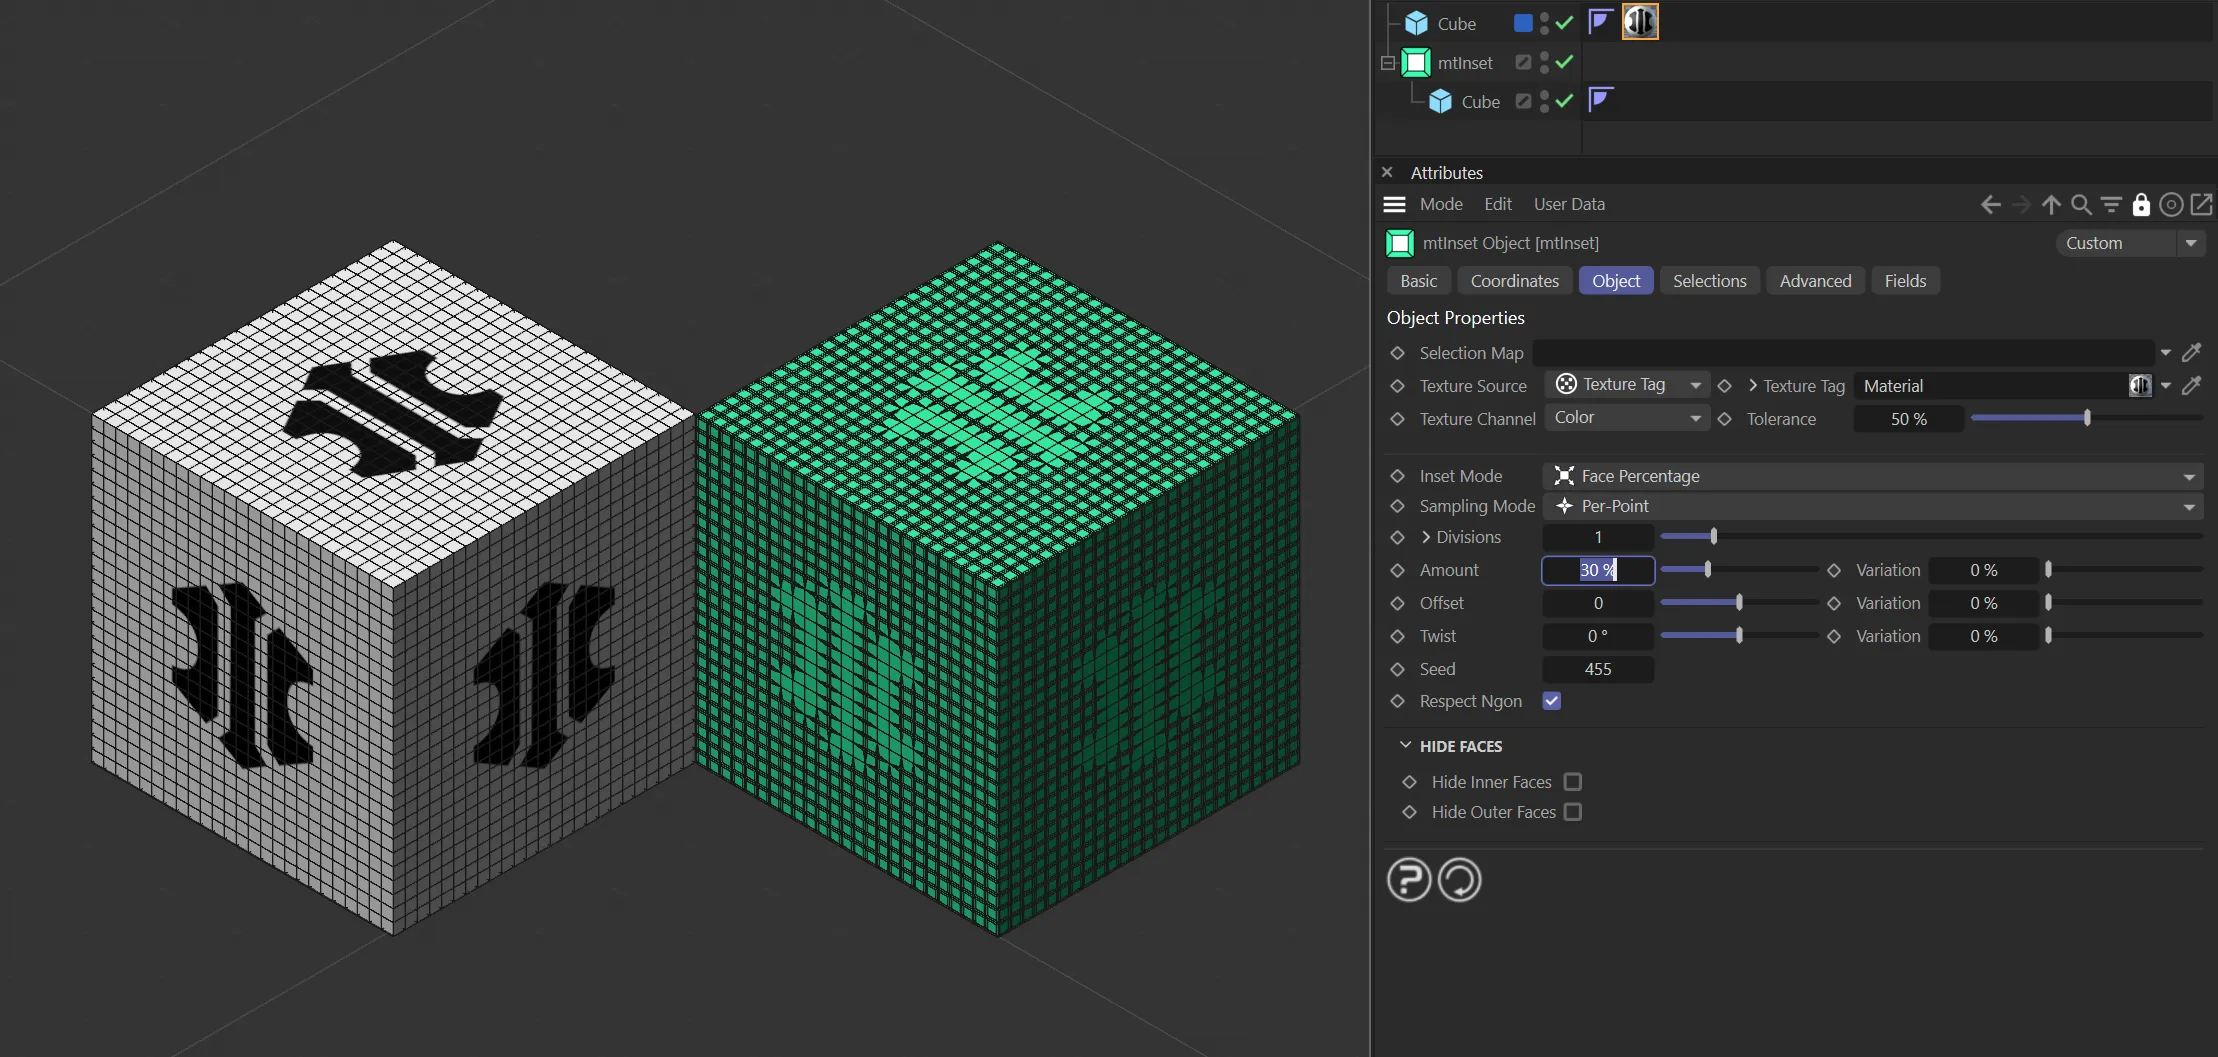Open Attributes in a new window icon

(x=2201, y=205)
